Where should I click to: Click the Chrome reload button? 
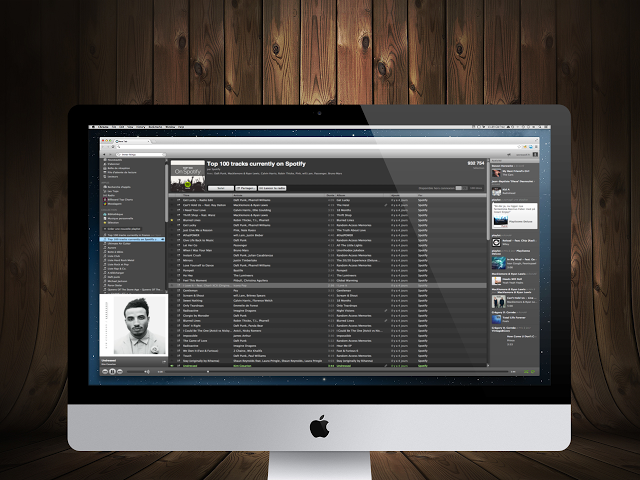click(x=113, y=147)
